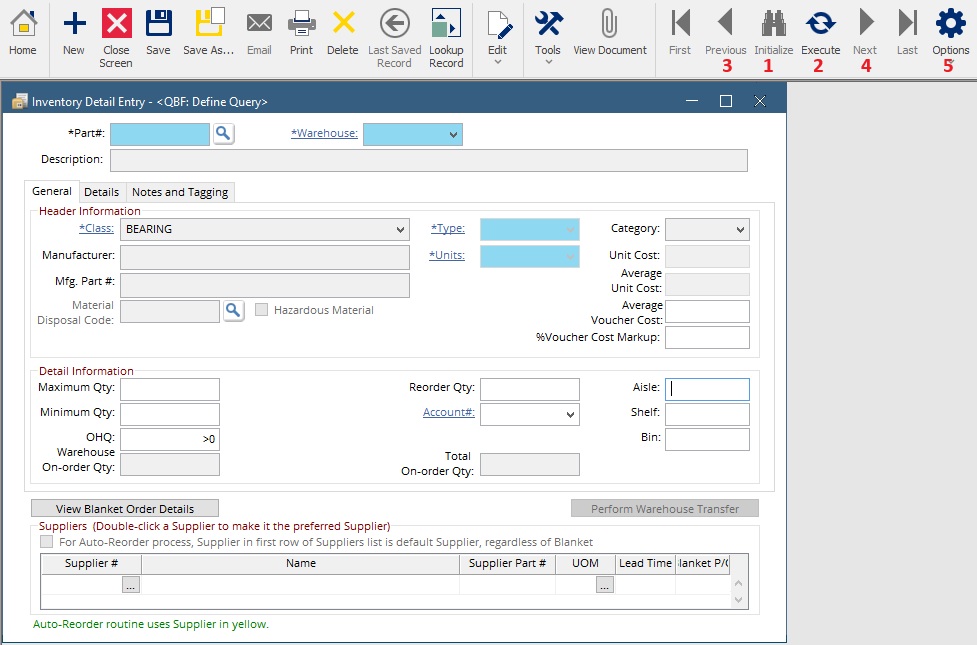Screen dimensions: 977x645
Task: Click the Print toolbar icon
Action: 302,24
